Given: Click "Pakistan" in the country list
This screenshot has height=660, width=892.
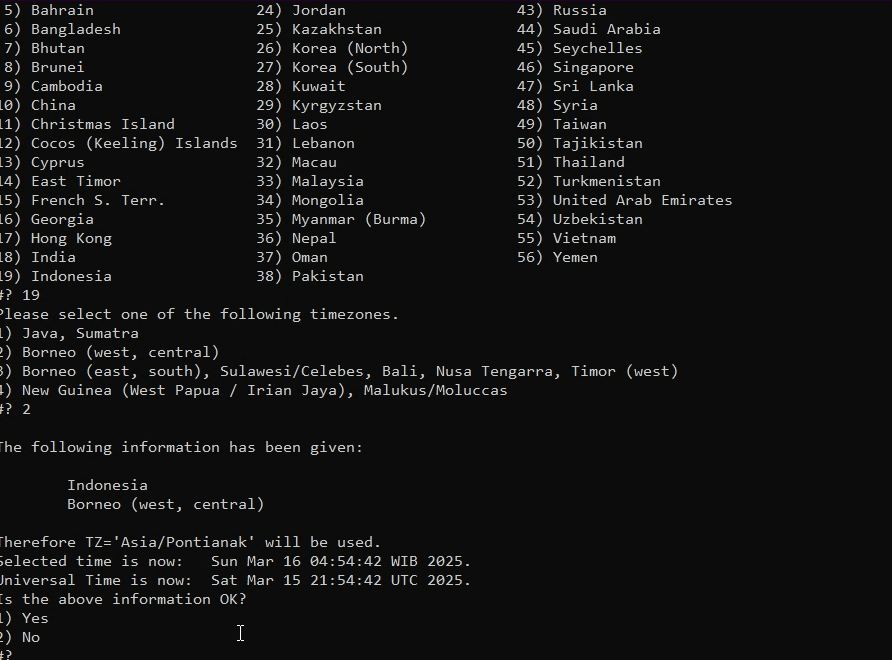Looking at the screenshot, I should pos(327,276).
